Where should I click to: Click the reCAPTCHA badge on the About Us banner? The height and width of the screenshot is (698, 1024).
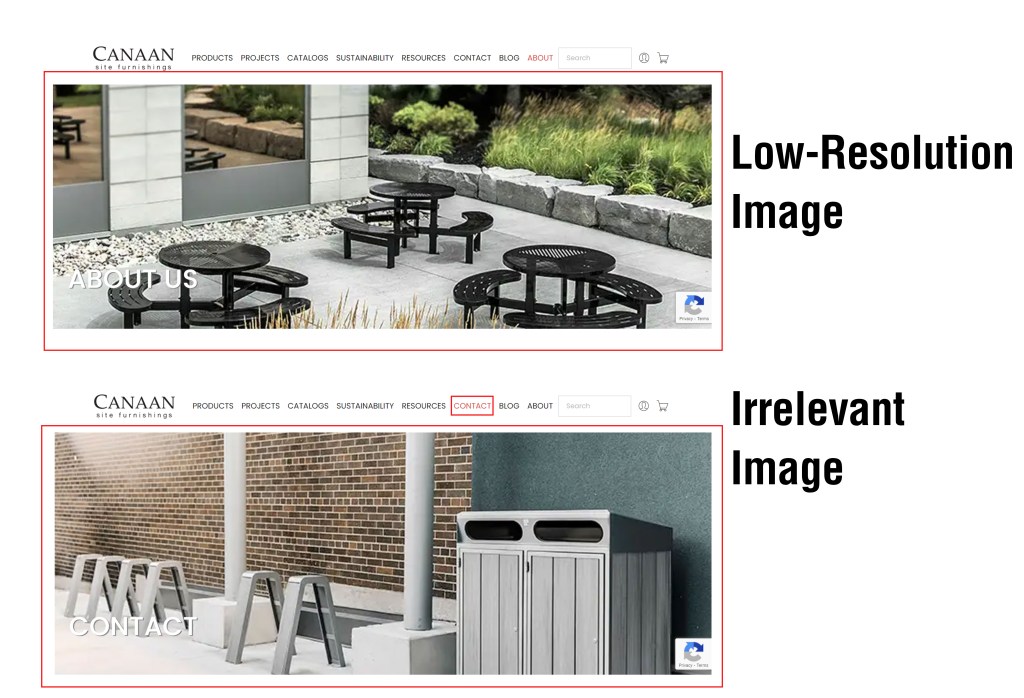pos(693,307)
